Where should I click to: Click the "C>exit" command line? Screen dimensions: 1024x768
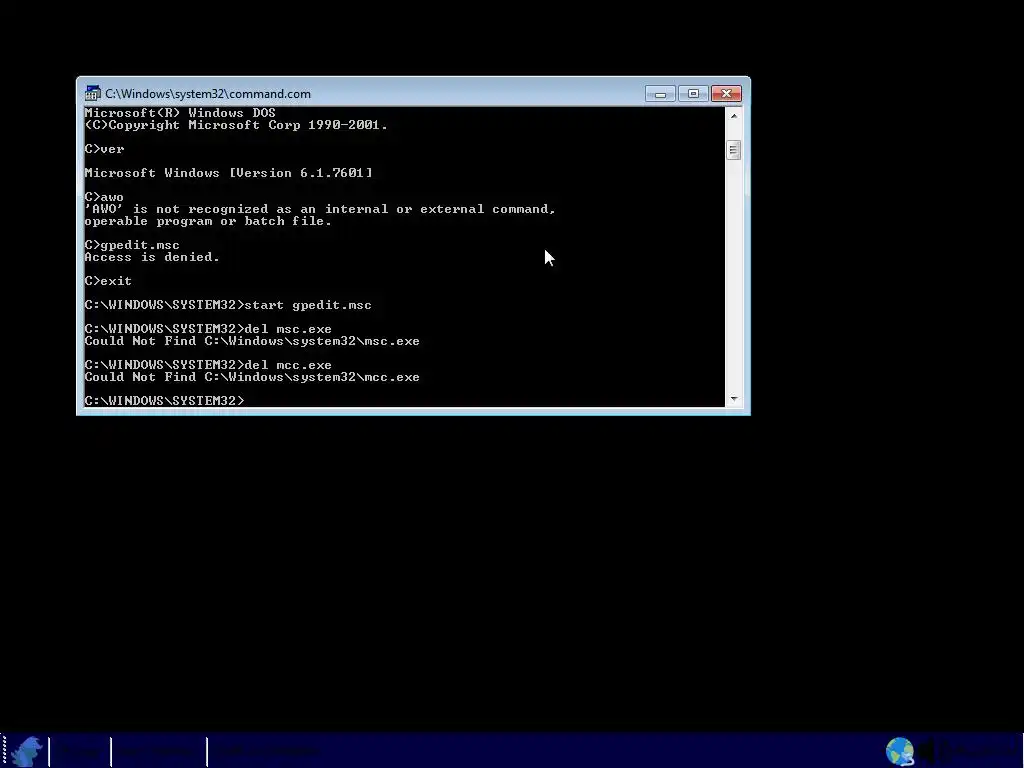(108, 281)
